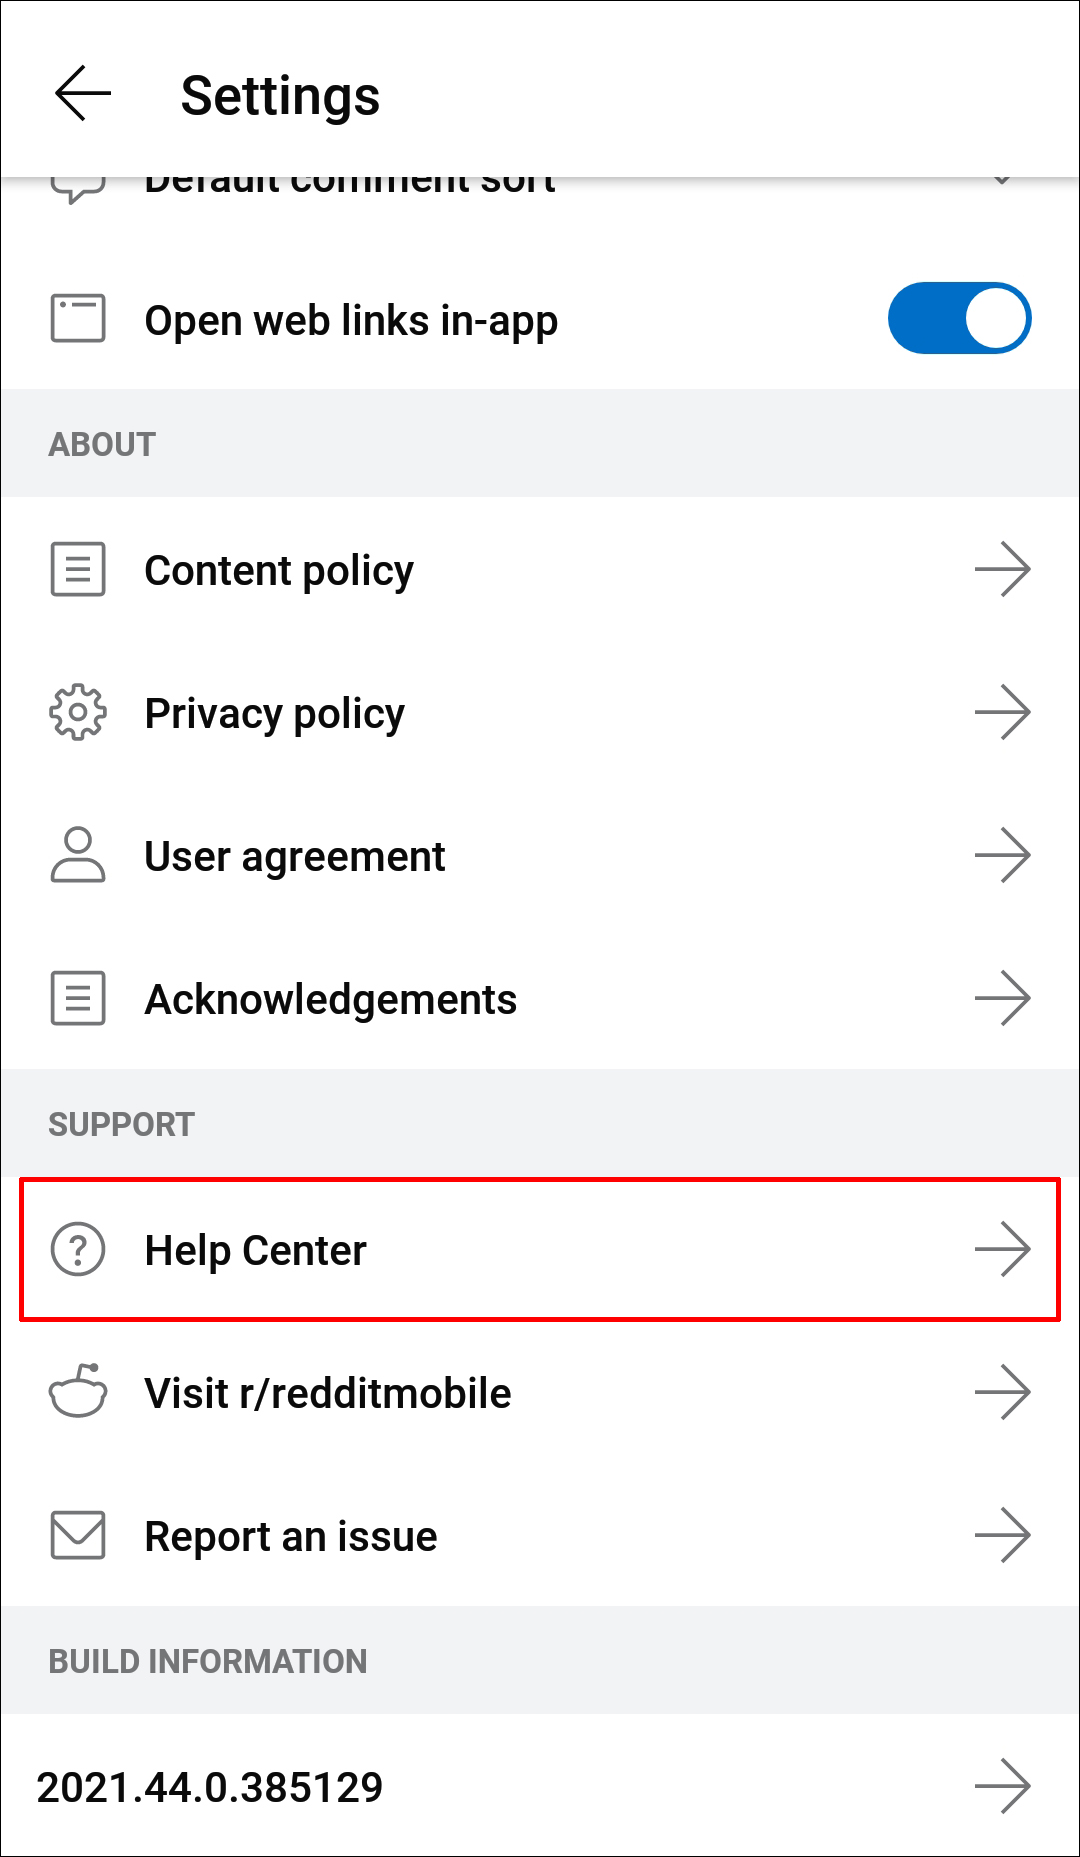This screenshot has width=1080, height=1857.
Task: Open the Privacy policy menu entry
Action: coord(275,714)
